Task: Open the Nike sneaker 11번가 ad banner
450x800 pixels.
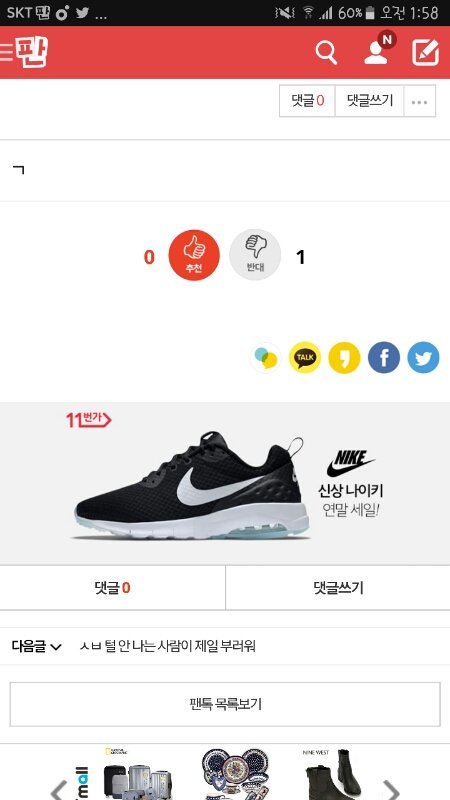Action: [225, 483]
